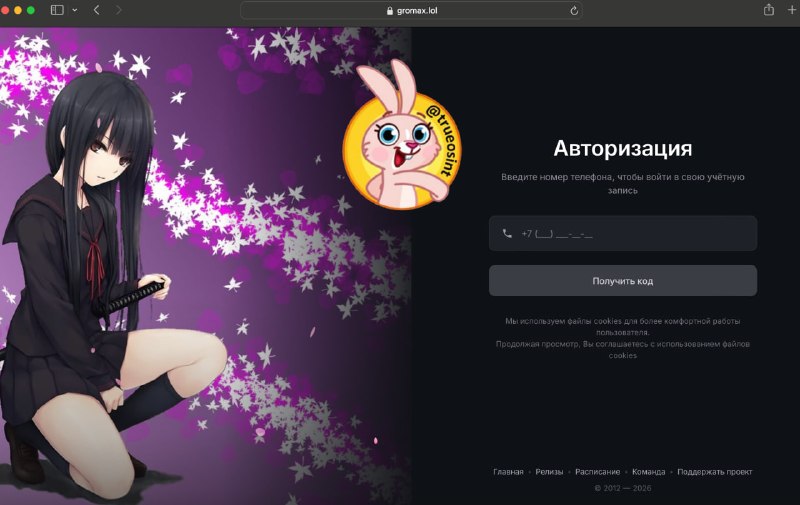Image resolution: width=800 pixels, height=505 pixels.
Task: Click the Введите номер телефона instruction text
Action: tap(623, 184)
